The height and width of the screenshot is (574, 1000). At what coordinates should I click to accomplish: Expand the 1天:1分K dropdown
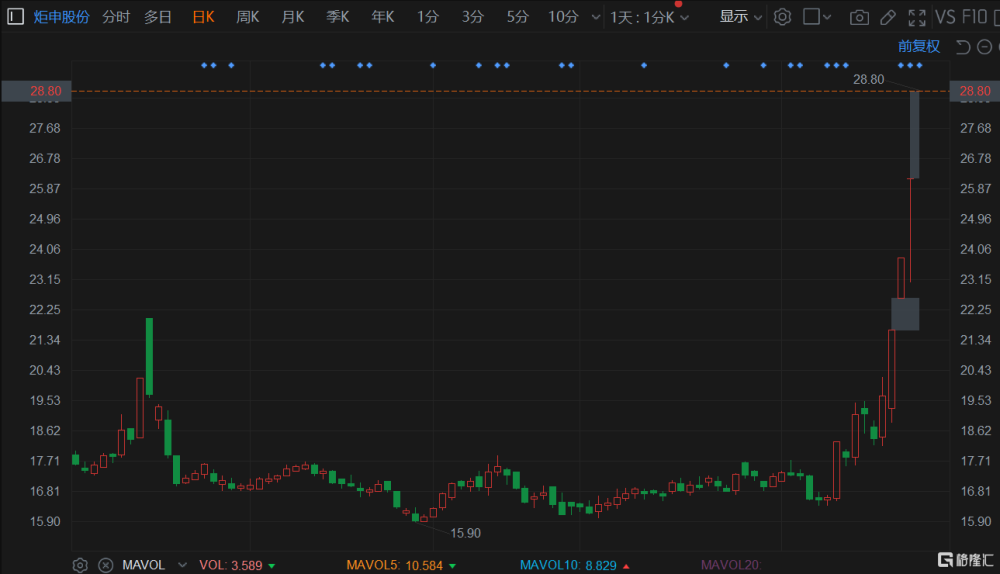point(649,17)
